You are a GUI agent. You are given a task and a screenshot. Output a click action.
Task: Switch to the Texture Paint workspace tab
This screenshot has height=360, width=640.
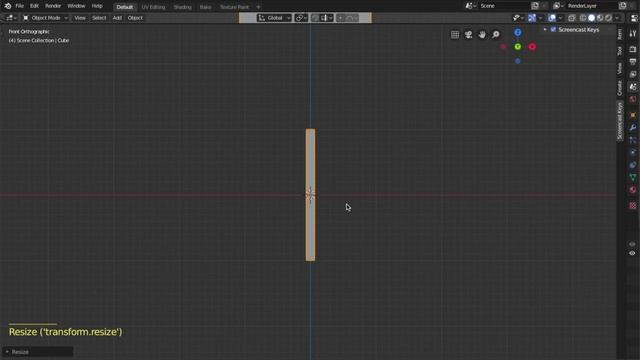[x=234, y=7]
